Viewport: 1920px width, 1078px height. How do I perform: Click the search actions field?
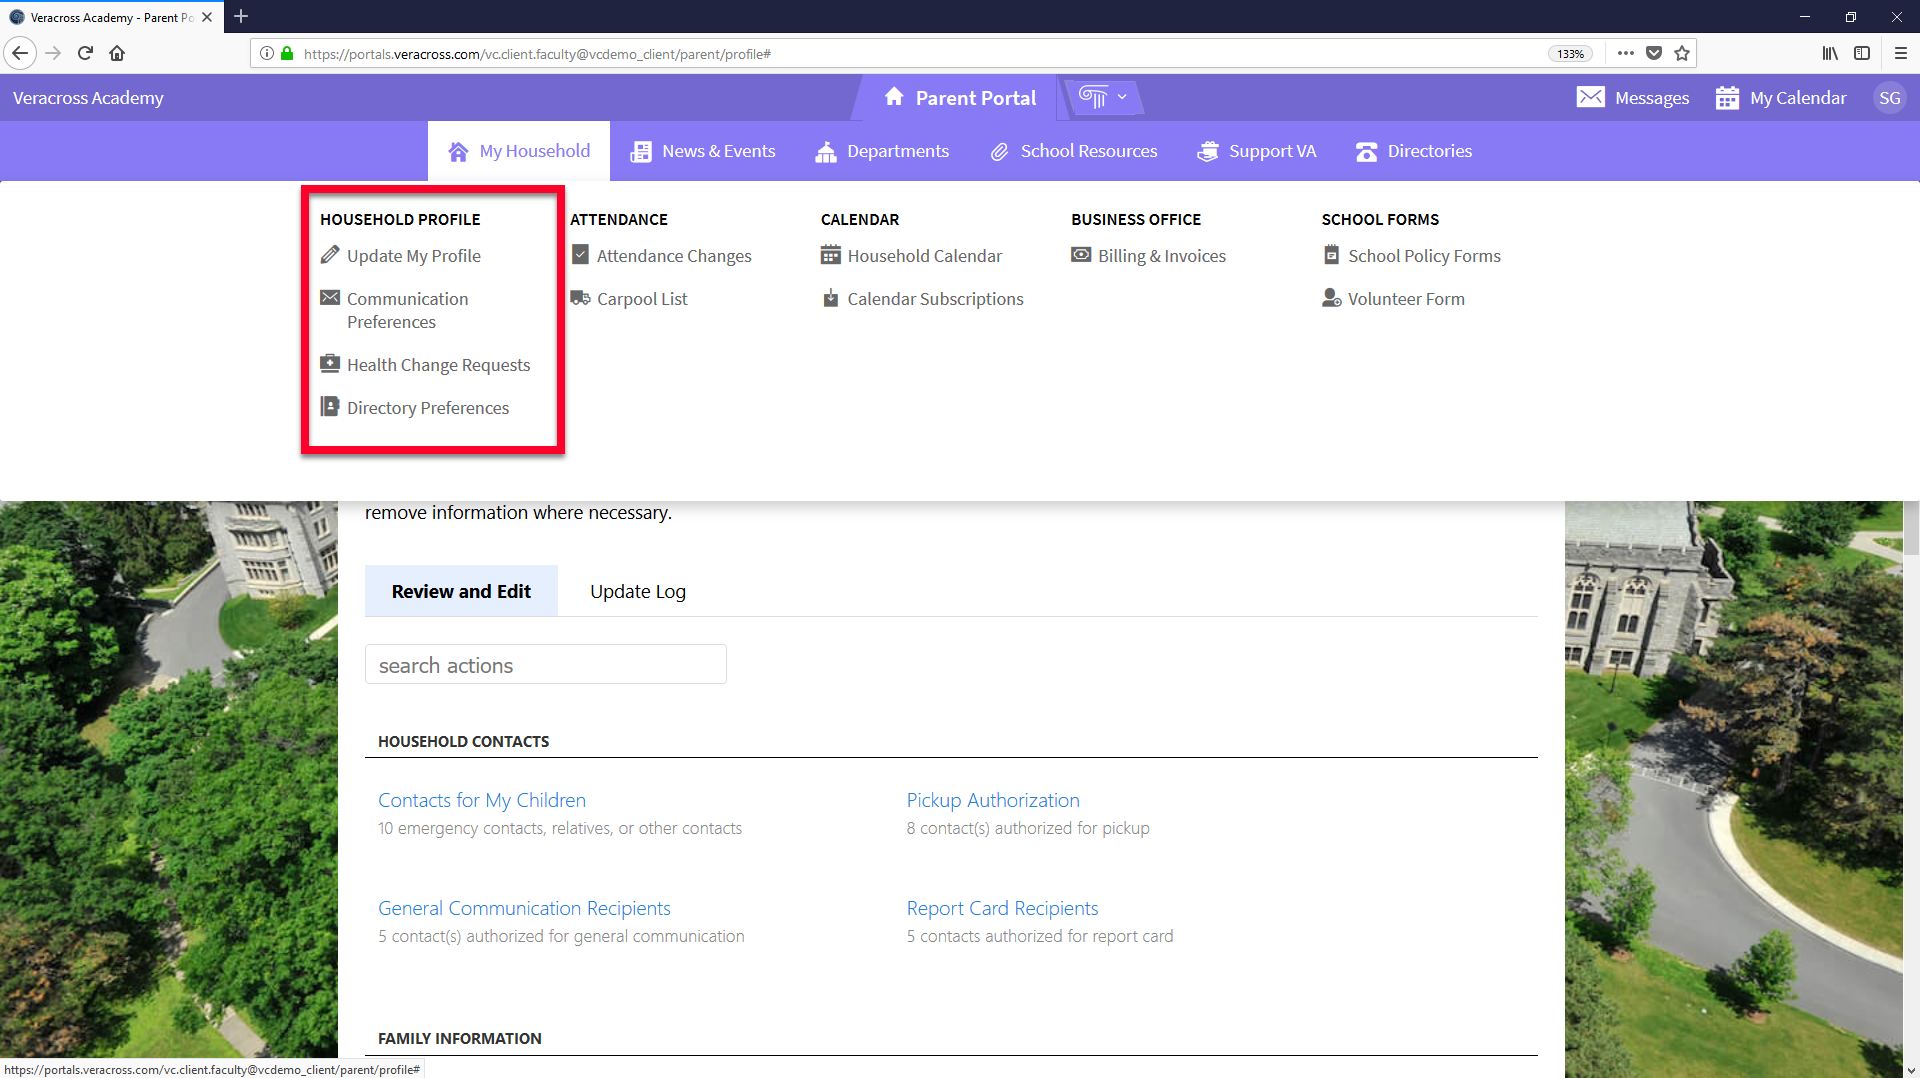pos(545,665)
